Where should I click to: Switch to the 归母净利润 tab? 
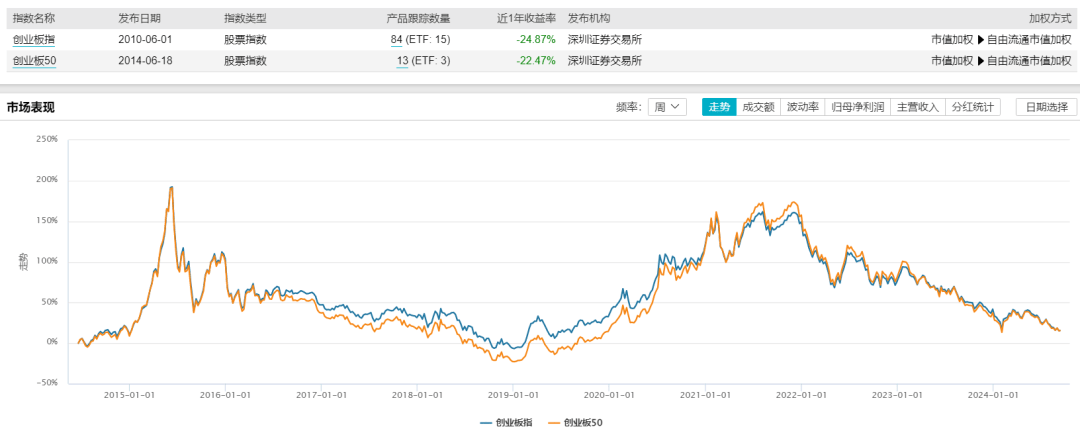pos(856,107)
